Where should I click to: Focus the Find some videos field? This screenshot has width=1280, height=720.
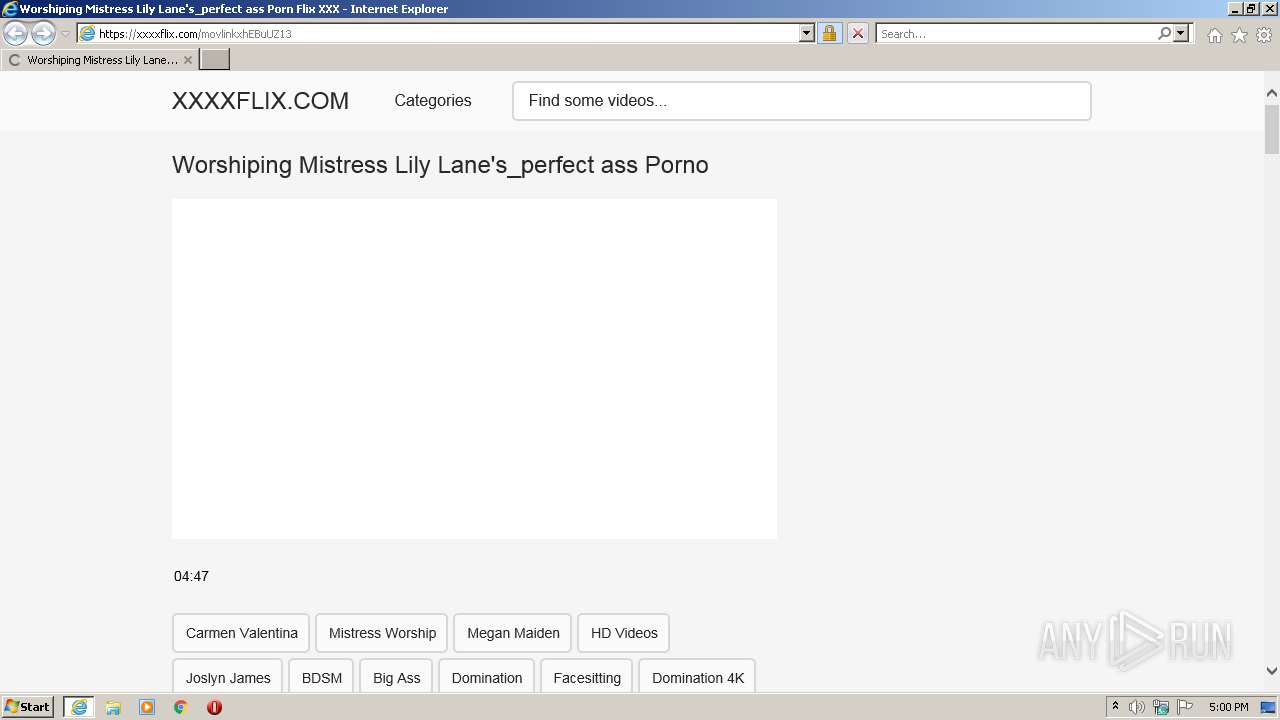[x=801, y=101]
